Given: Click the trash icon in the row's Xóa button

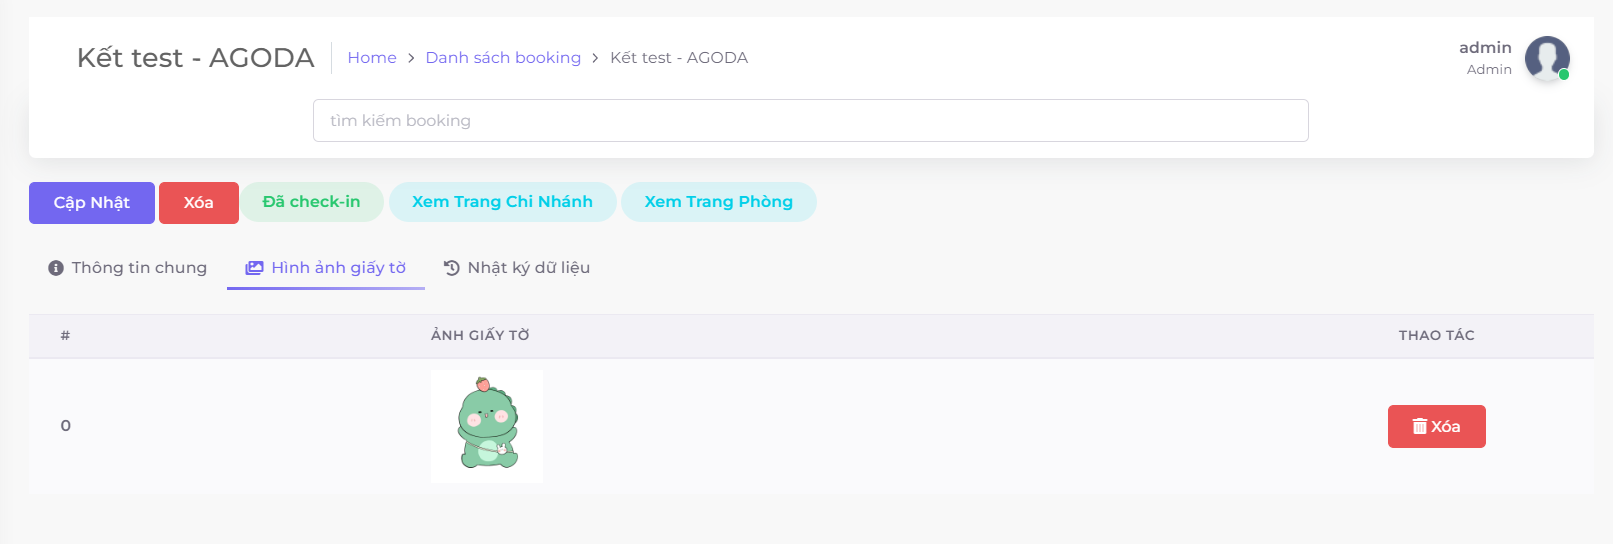Looking at the screenshot, I should (1419, 427).
